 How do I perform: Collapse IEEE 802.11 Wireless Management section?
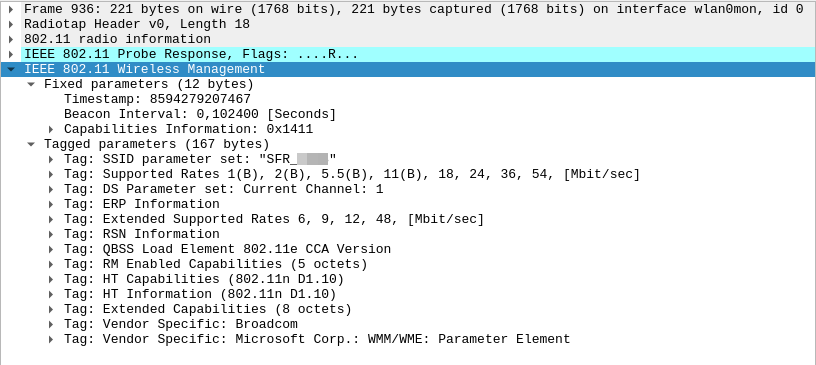point(11,69)
